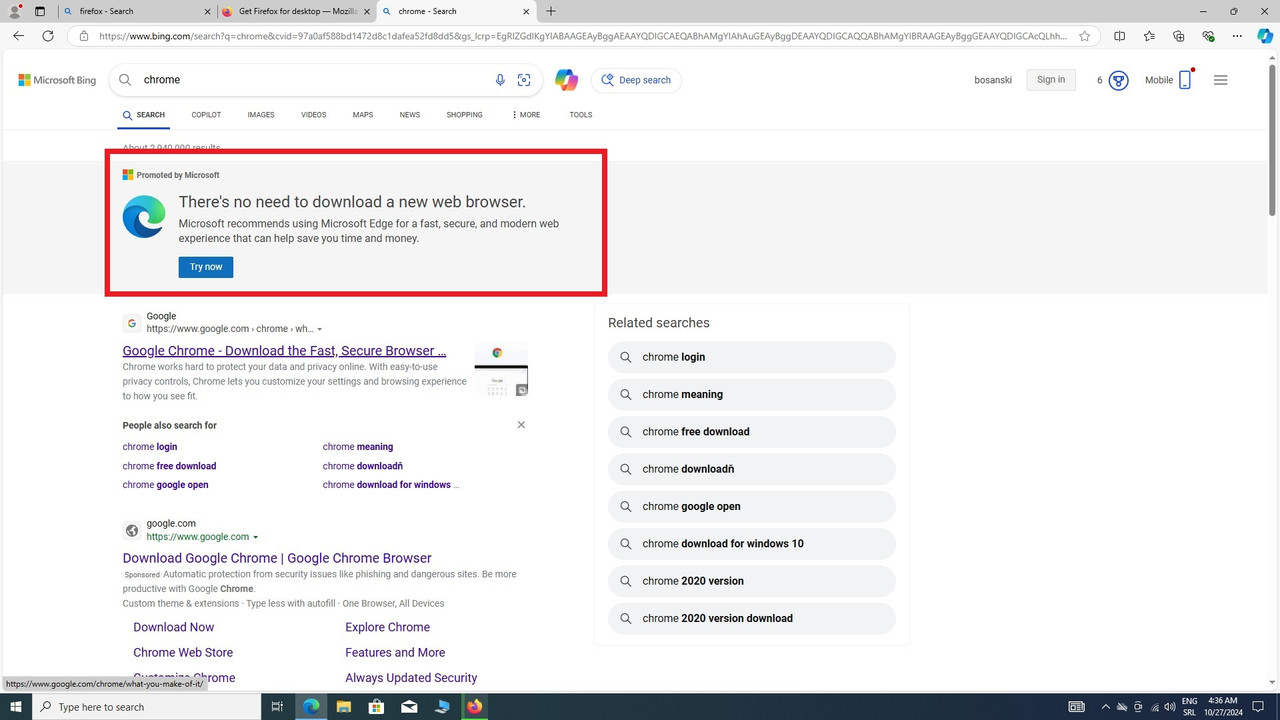Screen dimensions: 1280x720
Task: Click the Explore Chrome sitelink
Action: 388,627
